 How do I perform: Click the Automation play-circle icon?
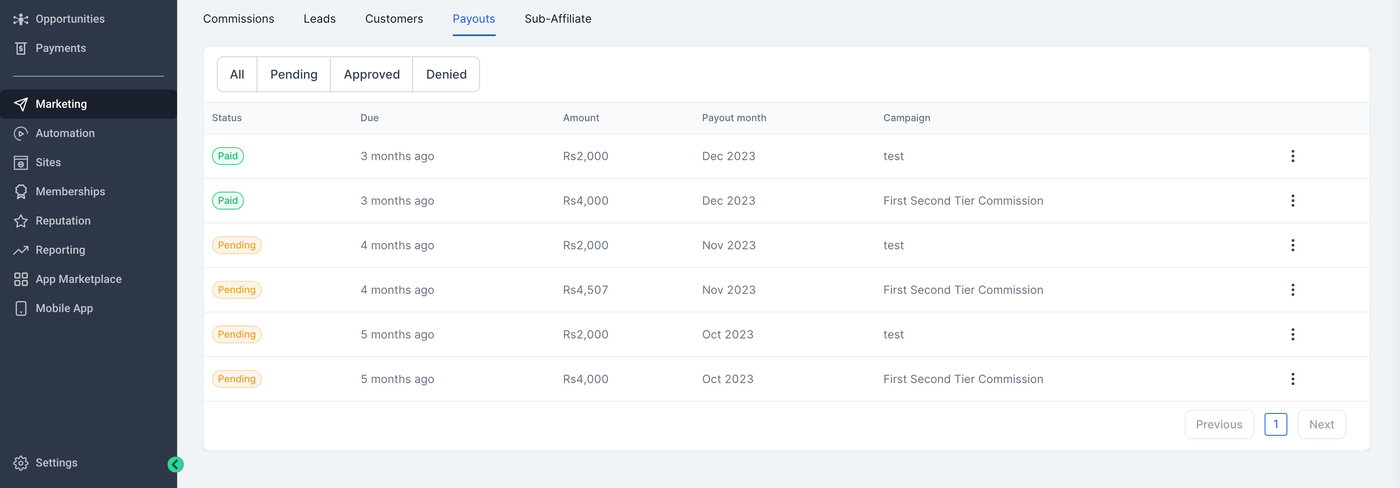click(21, 133)
